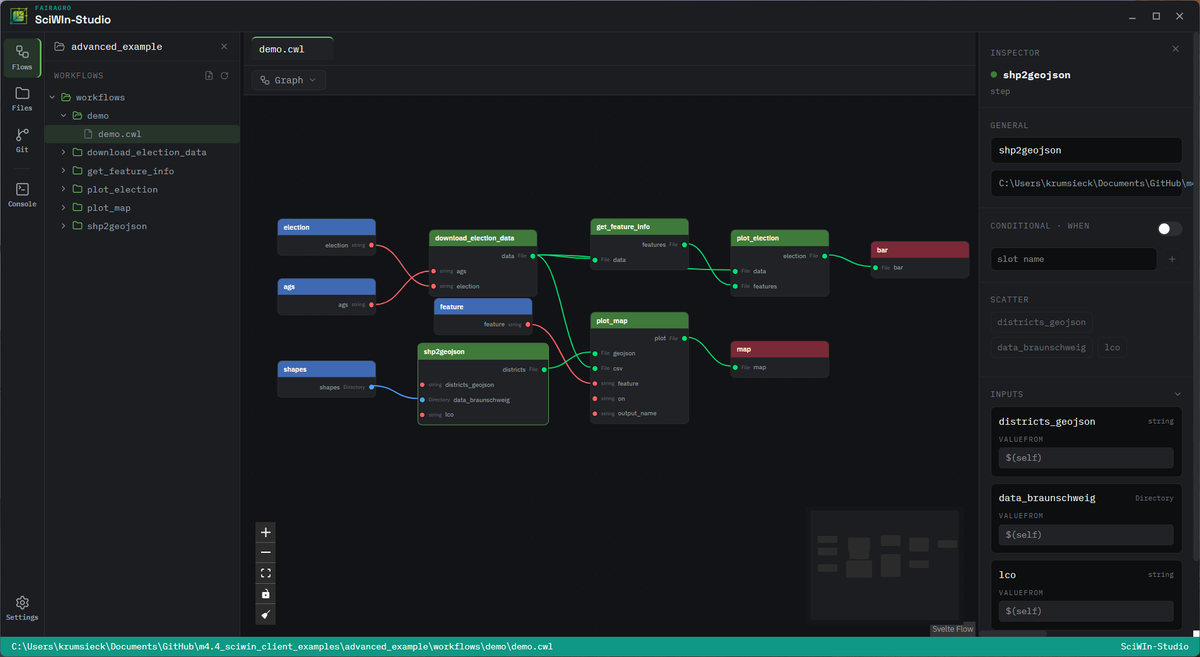Expand the plot_map folder

pyautogui.click(x=64, y=208)
